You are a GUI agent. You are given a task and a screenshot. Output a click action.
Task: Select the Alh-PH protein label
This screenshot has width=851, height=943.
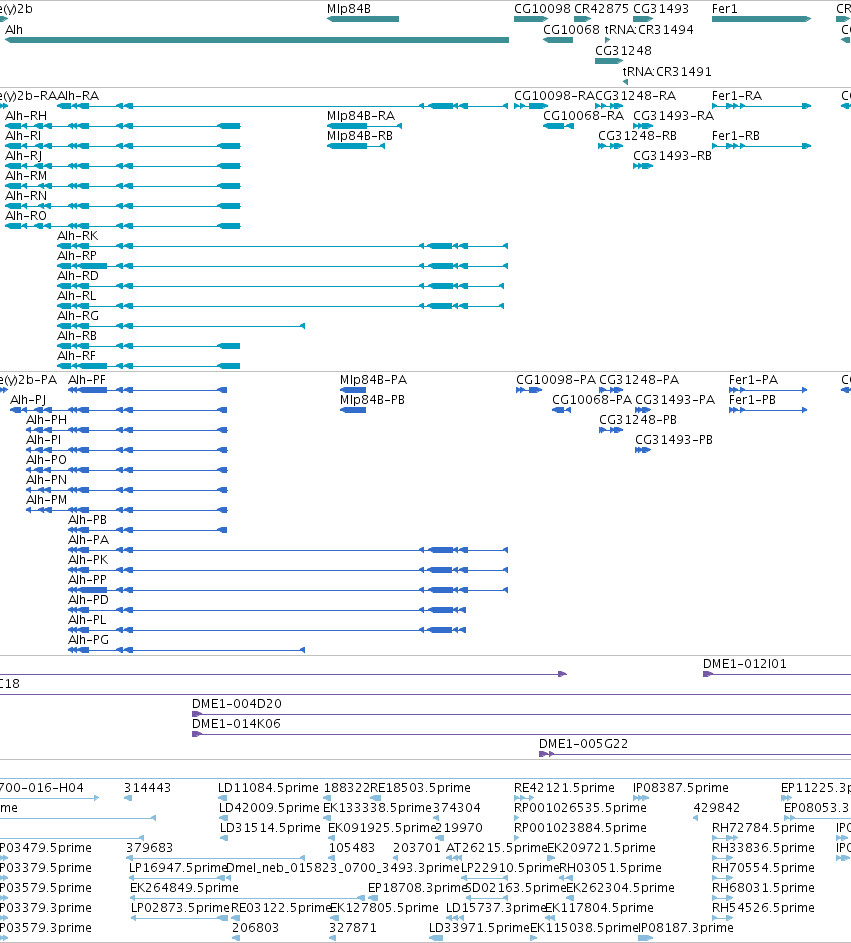[x=46, y=419]
